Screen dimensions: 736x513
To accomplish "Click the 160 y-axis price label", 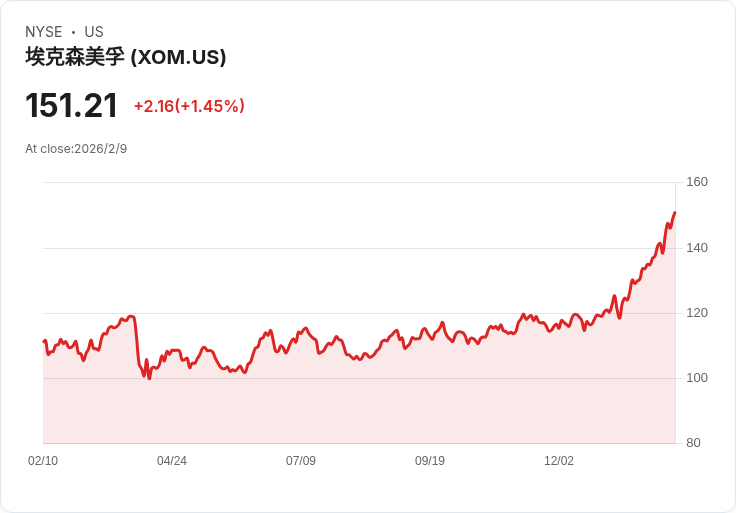I will point(697,182).
